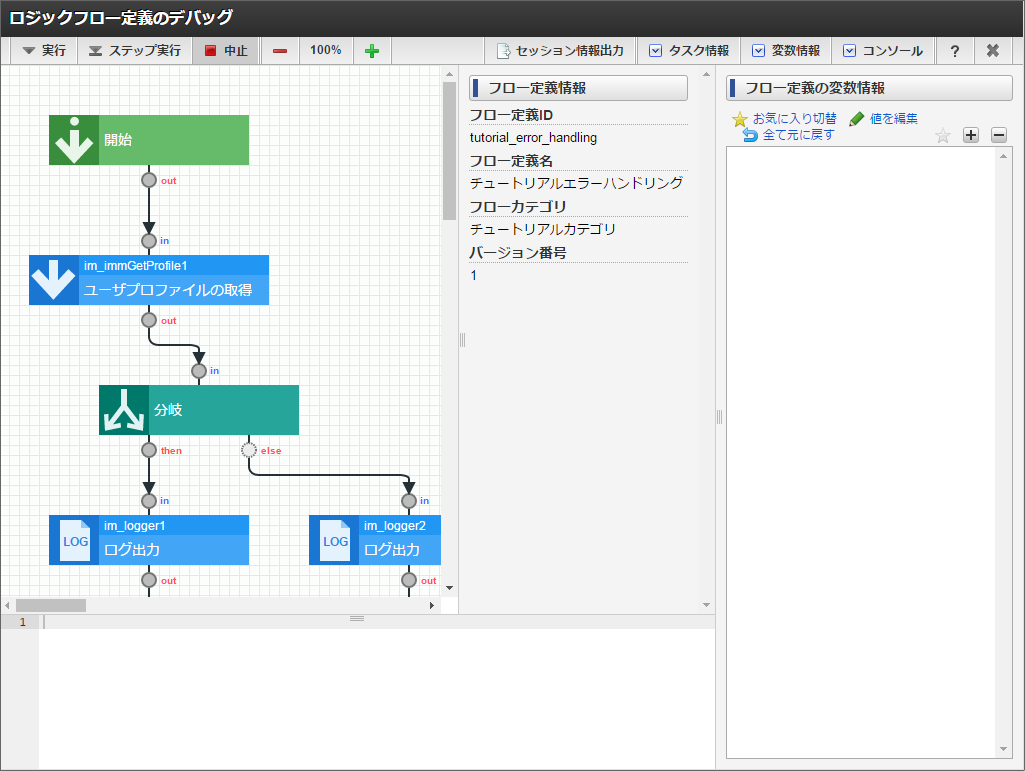Click the canvas vertical scrollbar thumb
This screenshot has width=1025, height=771.
click(449, 150)
